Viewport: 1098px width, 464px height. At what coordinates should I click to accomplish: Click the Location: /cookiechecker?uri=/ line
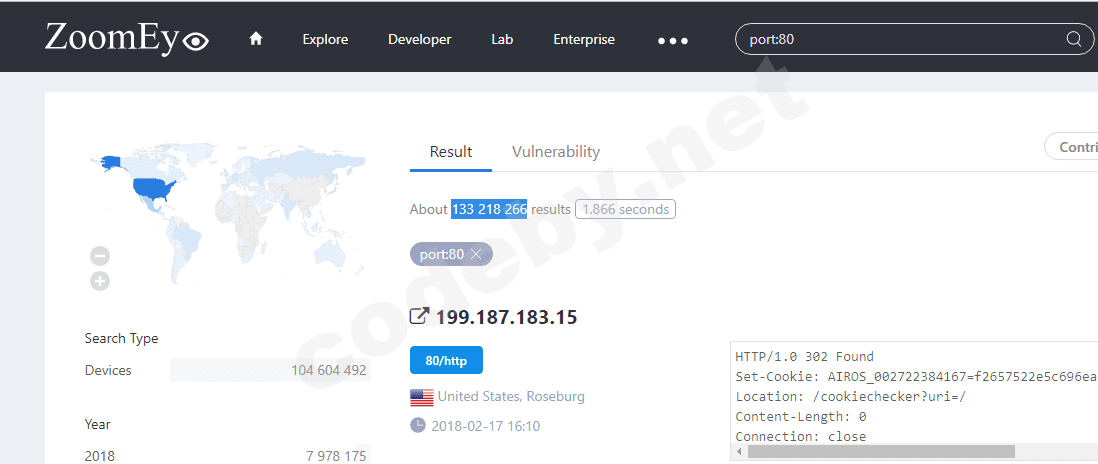click(851, 397)
